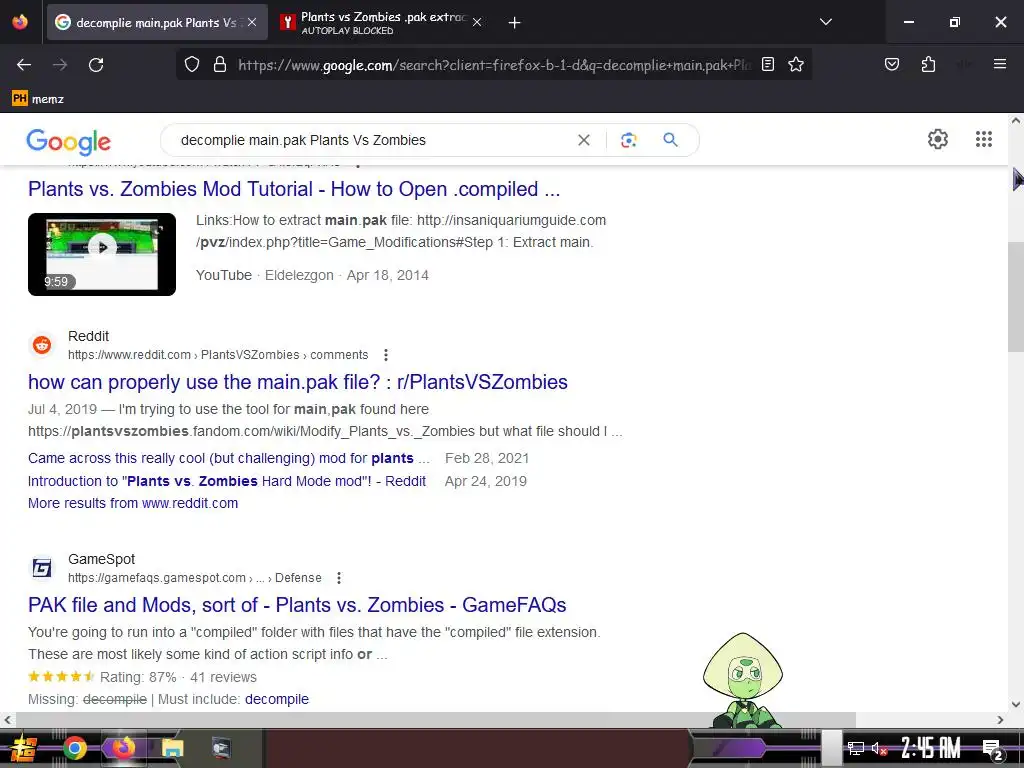Open PAK file and Mods GameFAQs result
1024x768 pixels.
tap(297, 605)
